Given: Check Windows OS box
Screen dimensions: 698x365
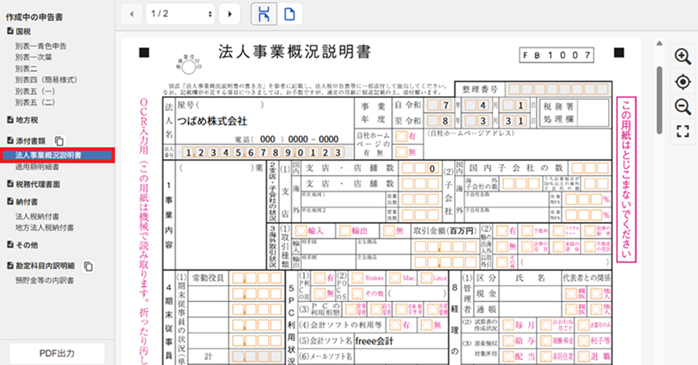Looking at the screenshot, I should coord(357,279).
